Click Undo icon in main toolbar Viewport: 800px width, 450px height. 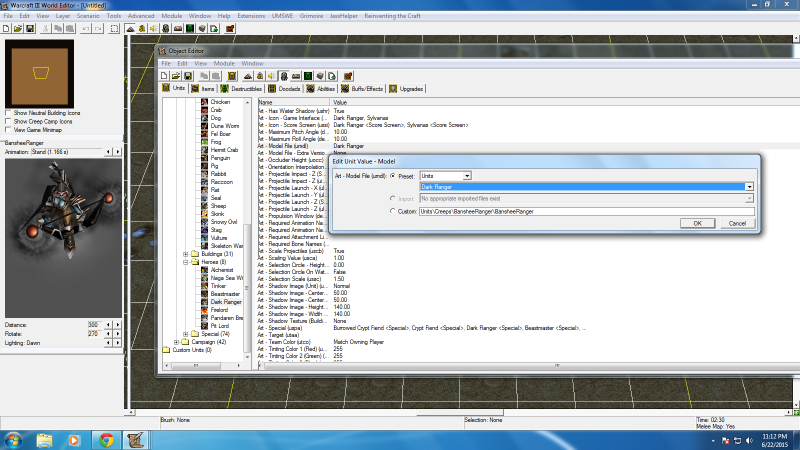(86, 29)
